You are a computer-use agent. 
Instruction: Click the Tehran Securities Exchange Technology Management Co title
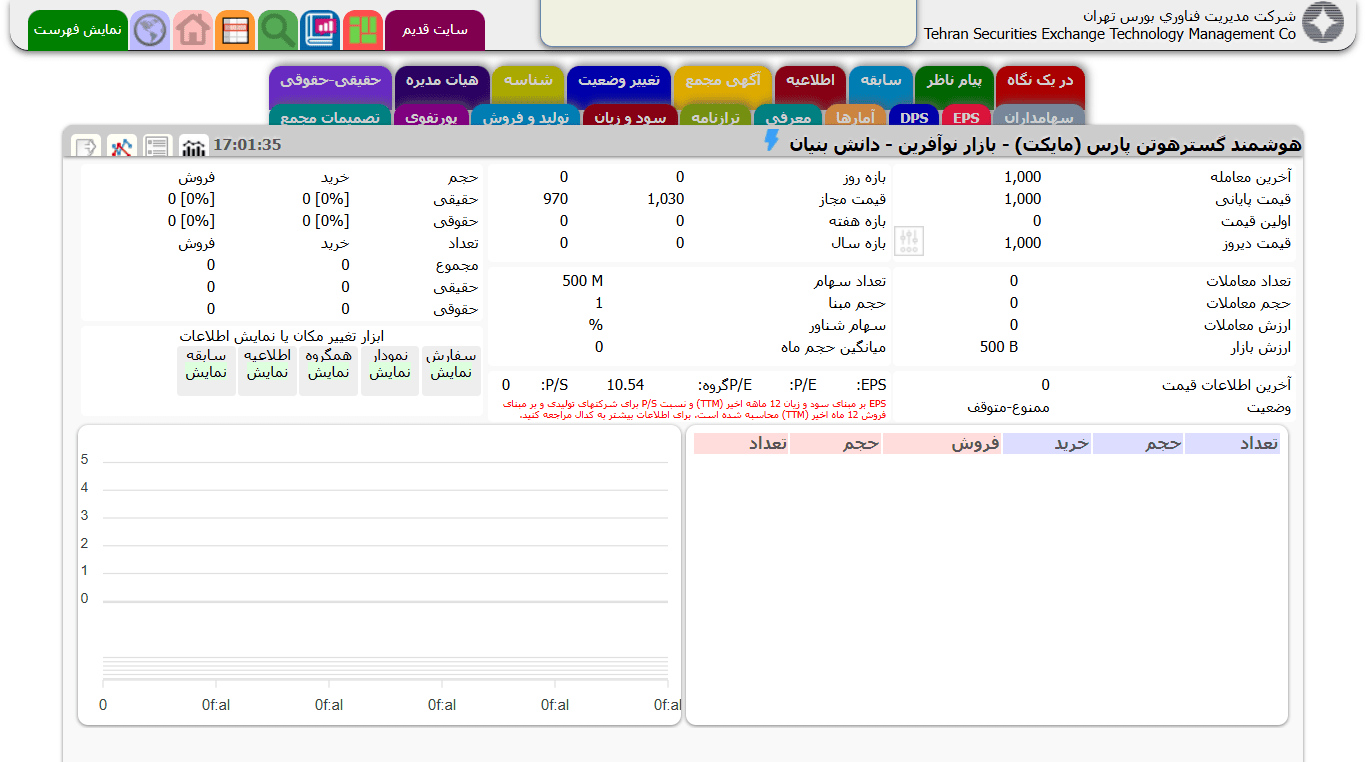tap(1110, 34)
